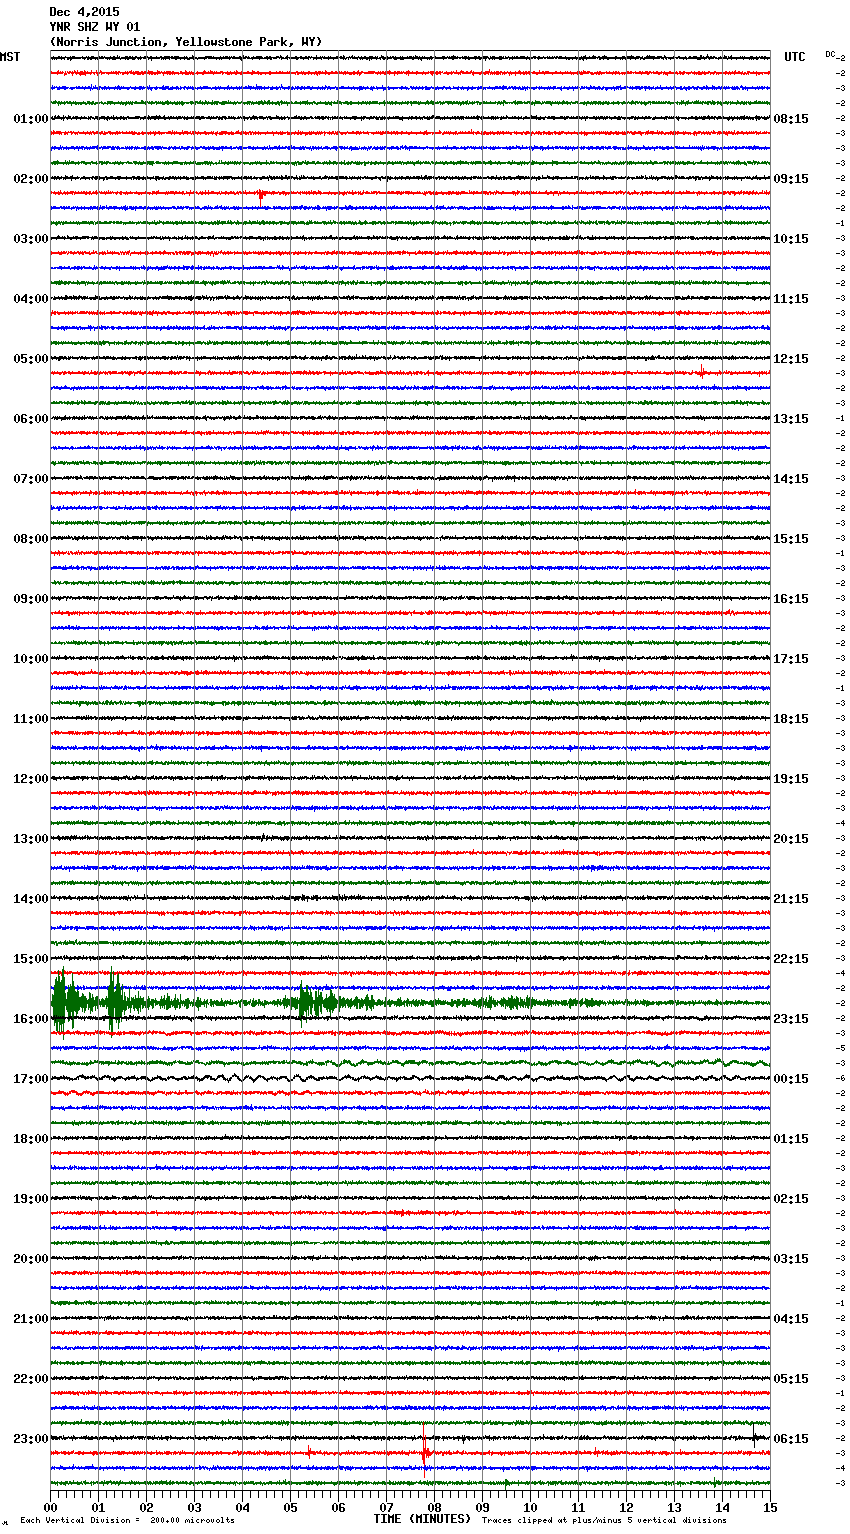Click minute tick label 10 on bottom axis
Screen dimensions: 850x1534
530,1507
